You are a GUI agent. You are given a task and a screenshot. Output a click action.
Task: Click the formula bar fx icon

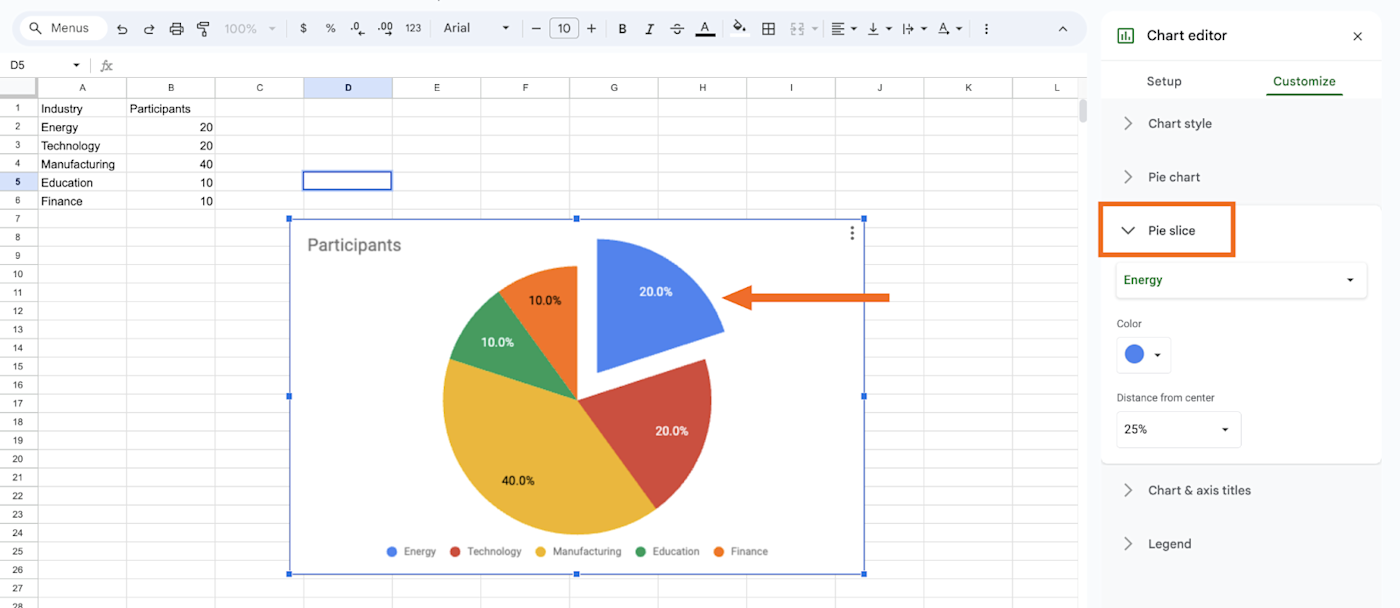(x=107, y=66)
